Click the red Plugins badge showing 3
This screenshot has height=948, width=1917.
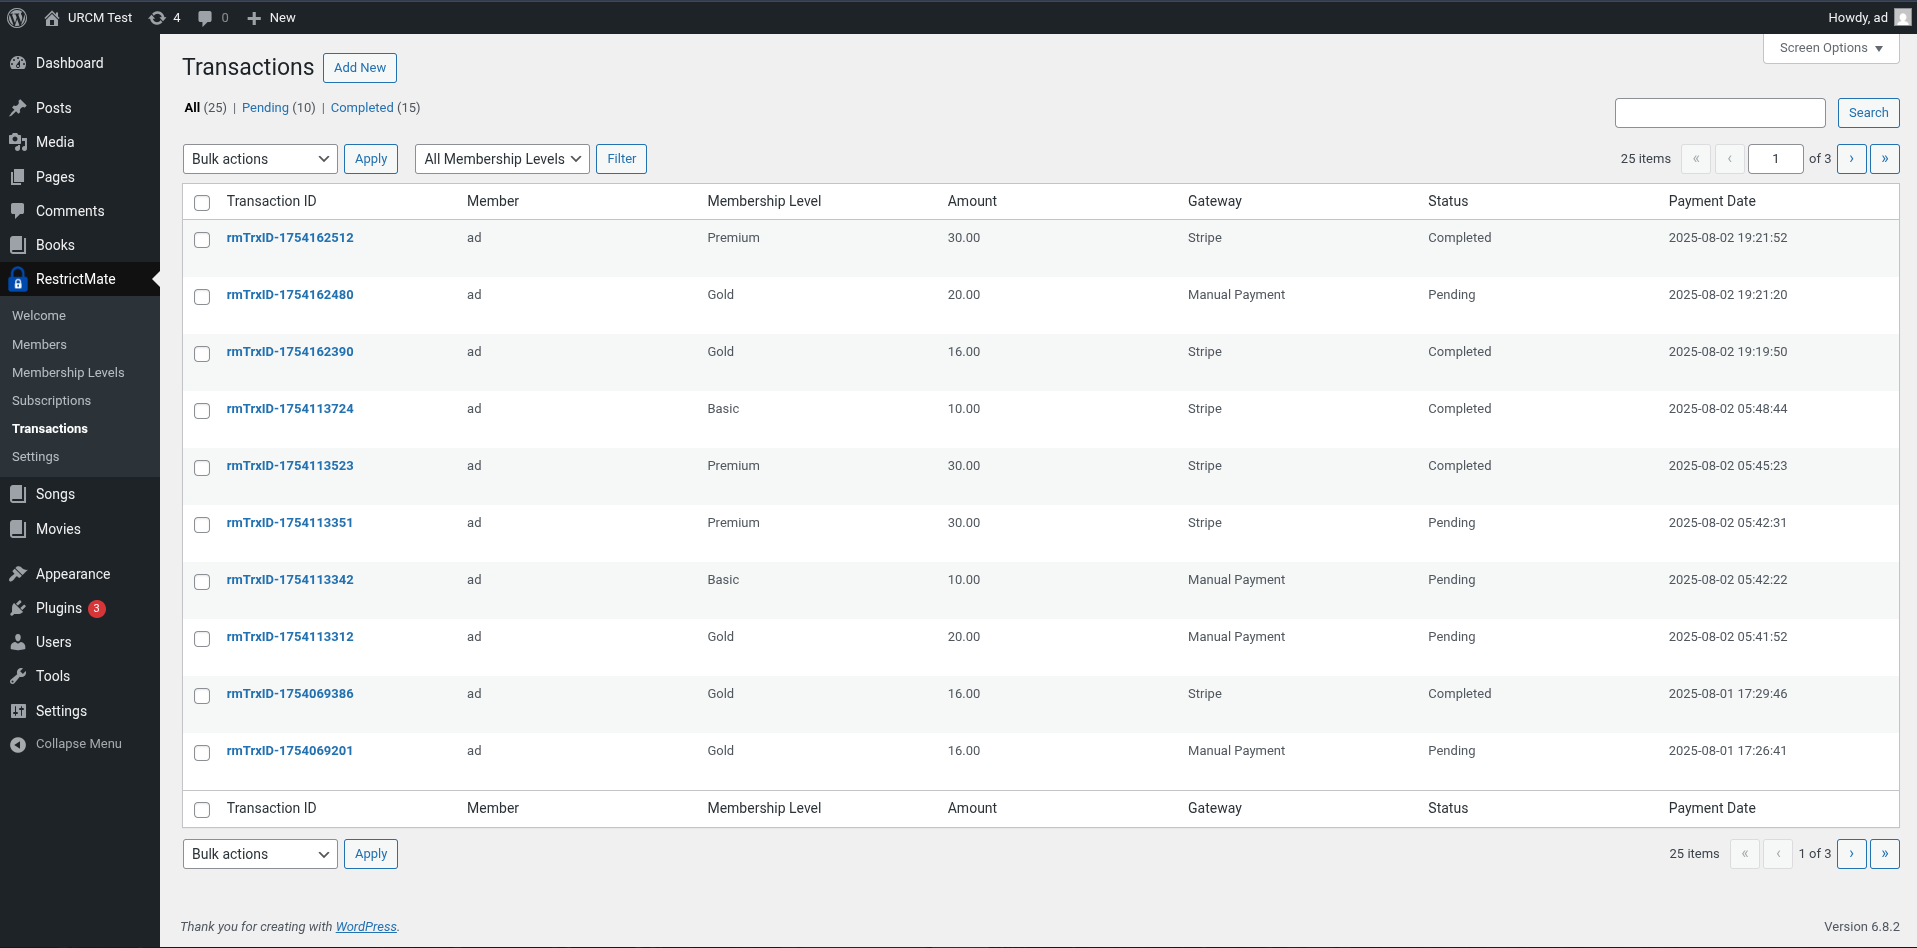pos(97,608)
